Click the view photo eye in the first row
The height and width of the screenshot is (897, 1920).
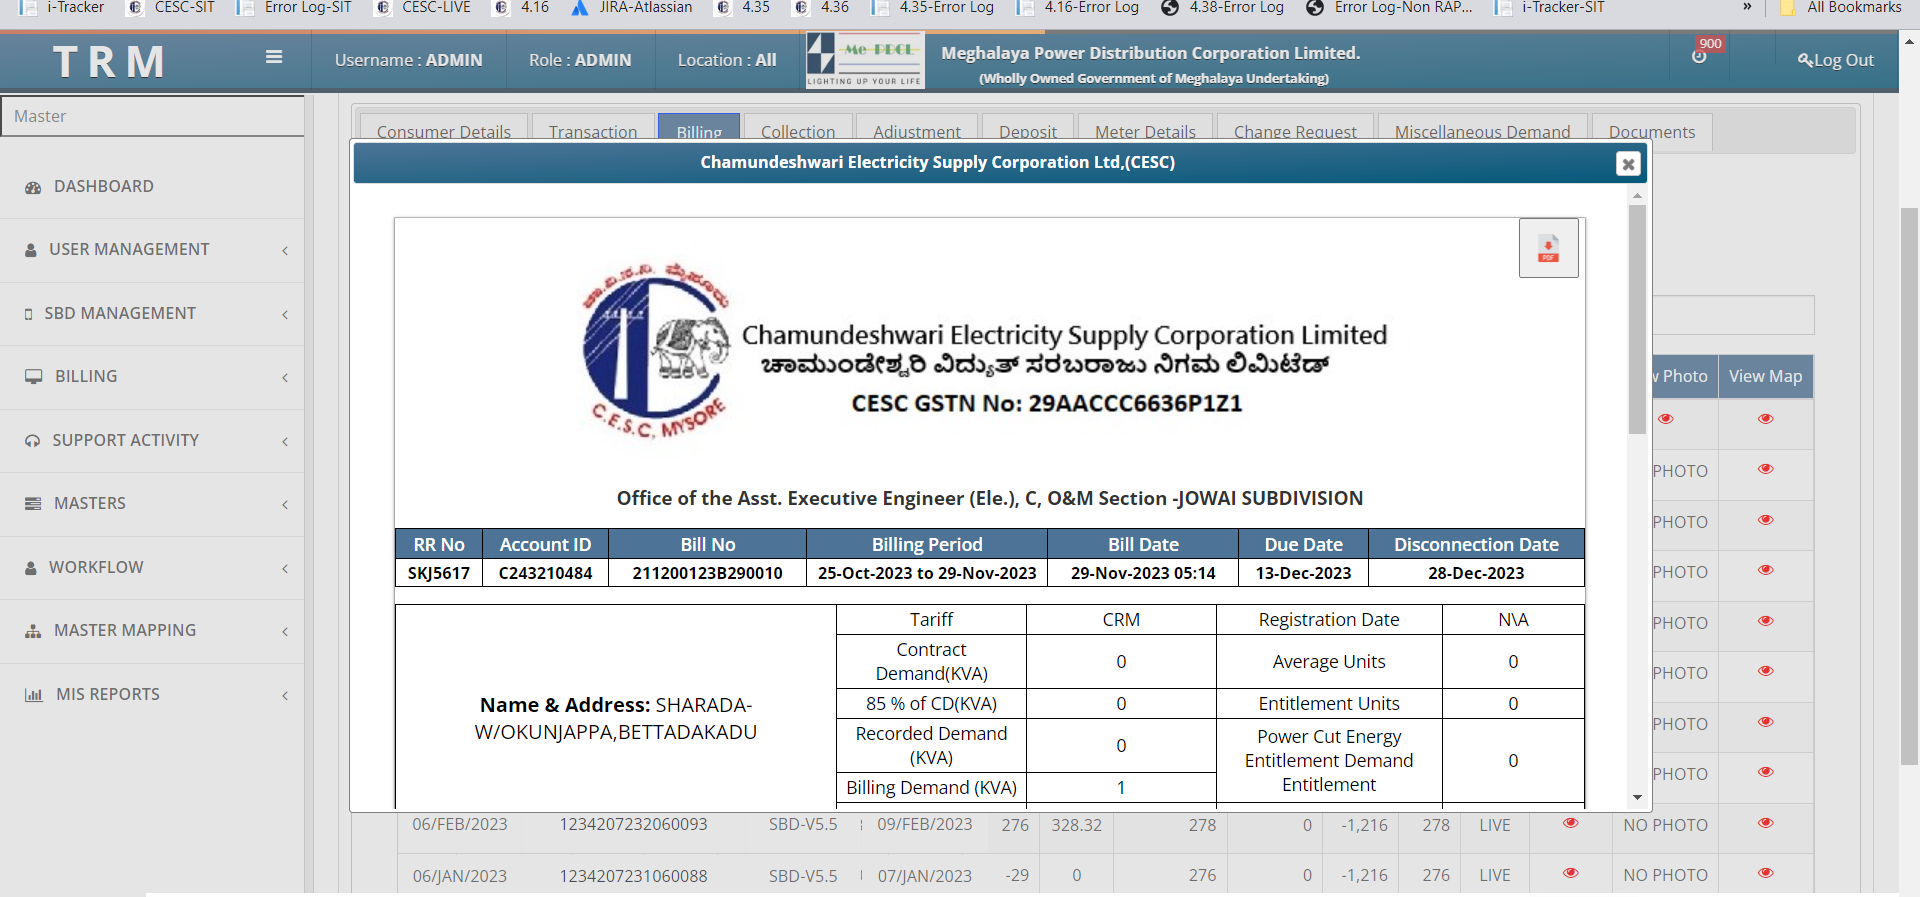(x=1666, y=419)
